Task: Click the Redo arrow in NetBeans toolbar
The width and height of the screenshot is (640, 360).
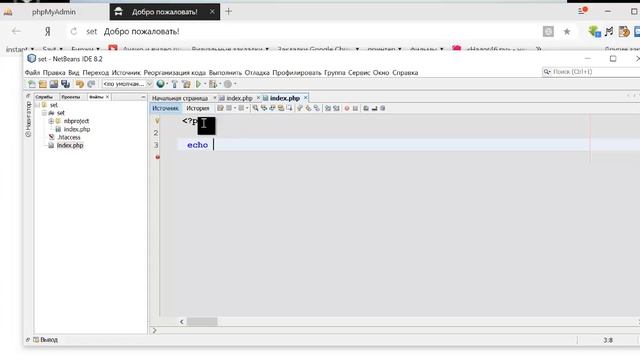Action: point(91,84)
